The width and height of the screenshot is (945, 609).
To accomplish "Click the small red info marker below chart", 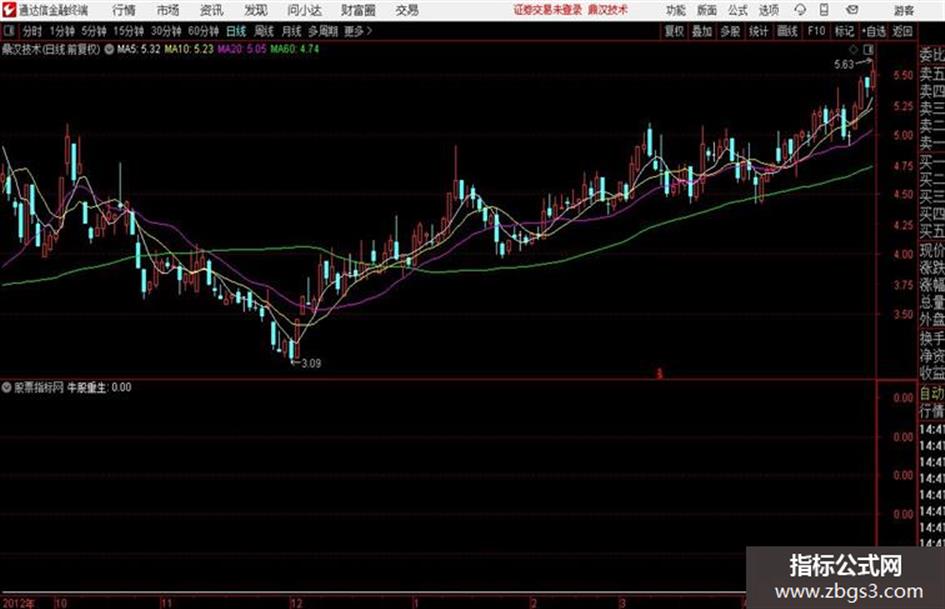I will 659,374.
